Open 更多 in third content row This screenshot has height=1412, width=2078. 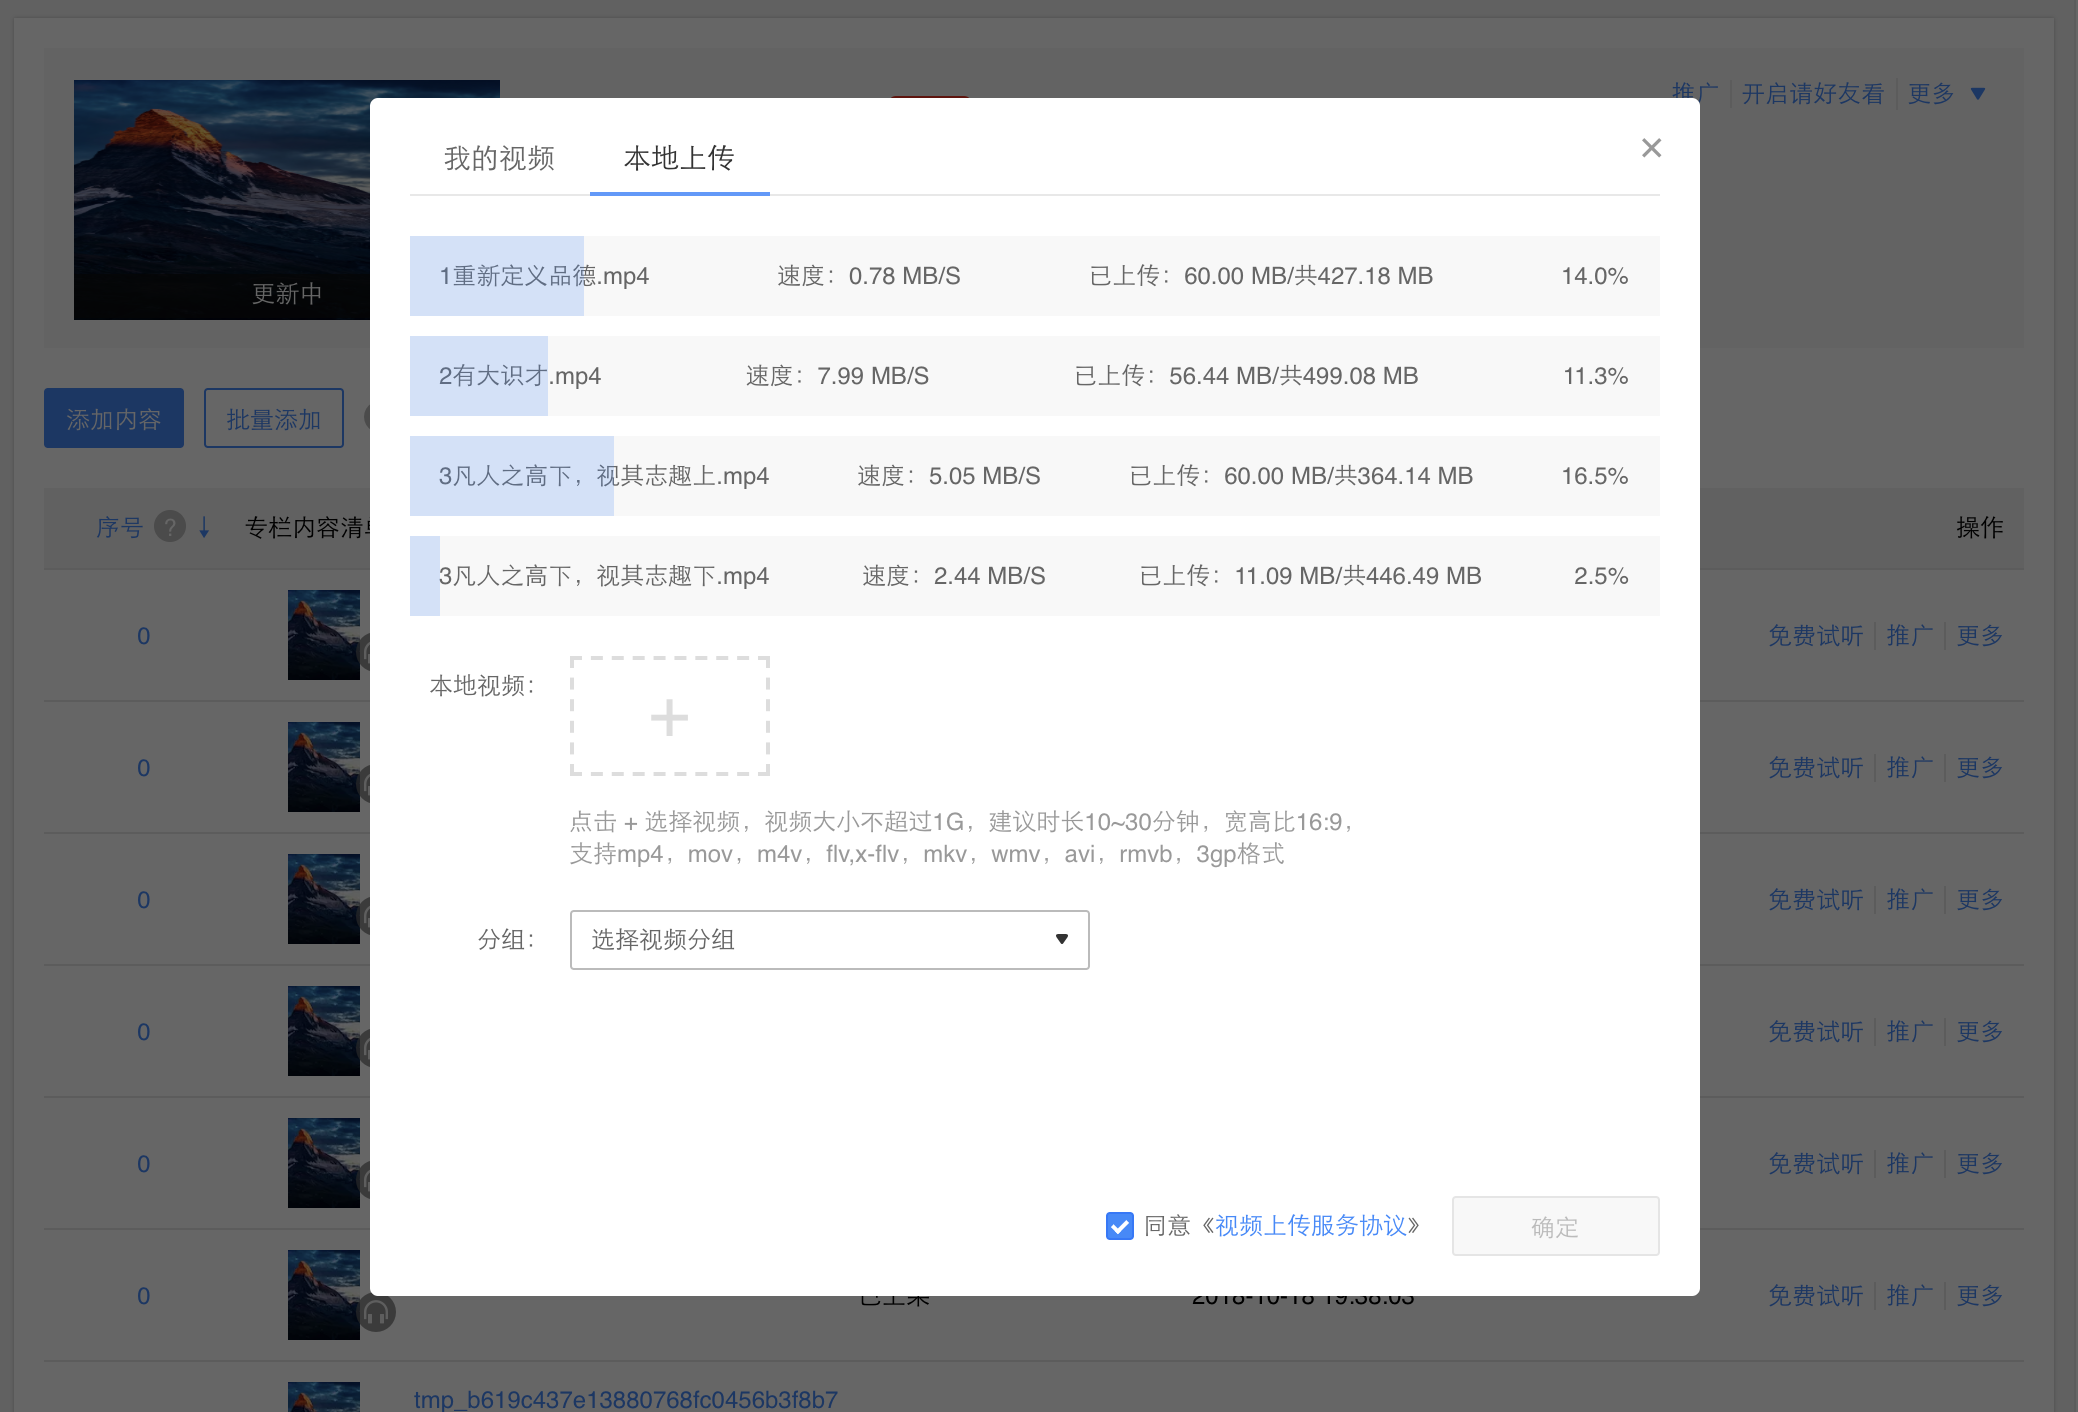pyautogui.click(x=1980, y=900)
